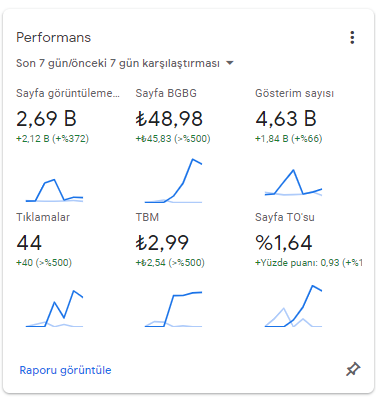The height and width of the screenshot is (402, 376).
Task: Click the Gösterim sayısı sparkline chart
Action: point(293,183)
